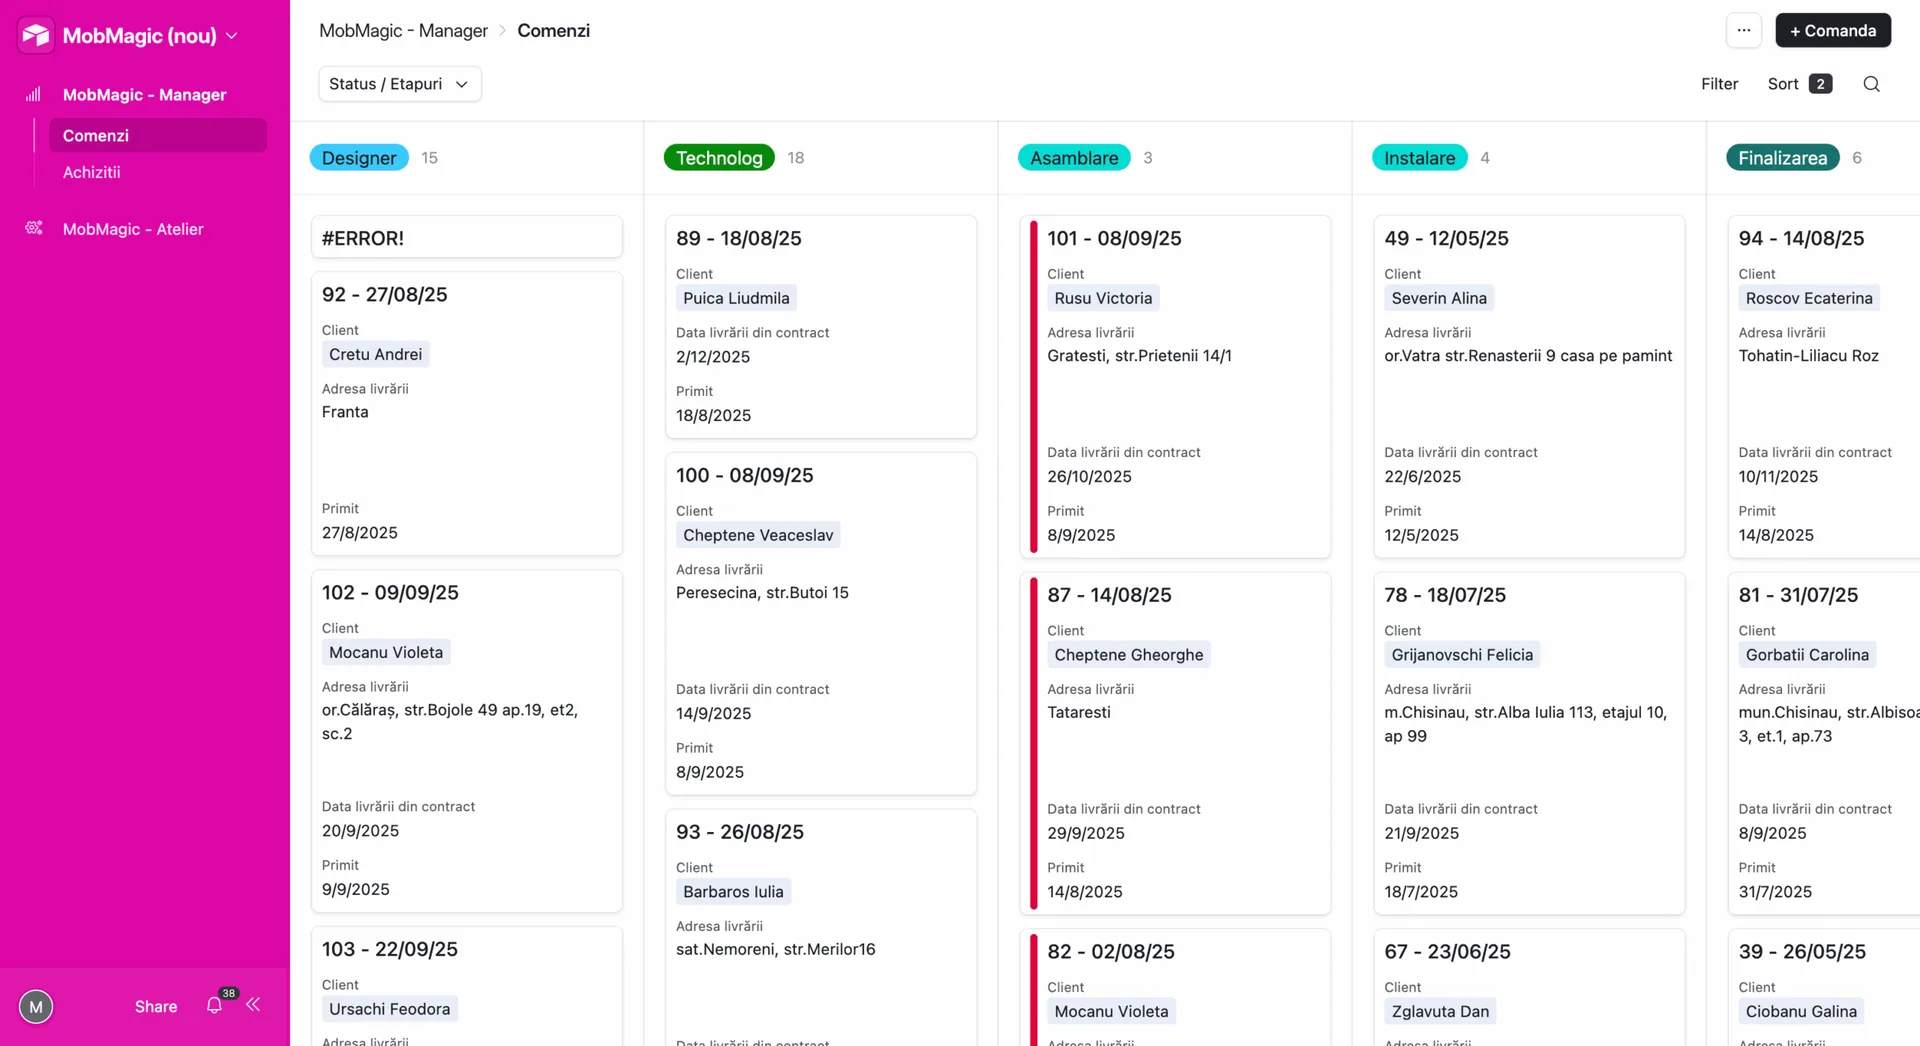Click MobMagic - Manager breadcrumb
This screenshot has width=1920, height=1046.
pyautogui.click(x=403, y=31)
